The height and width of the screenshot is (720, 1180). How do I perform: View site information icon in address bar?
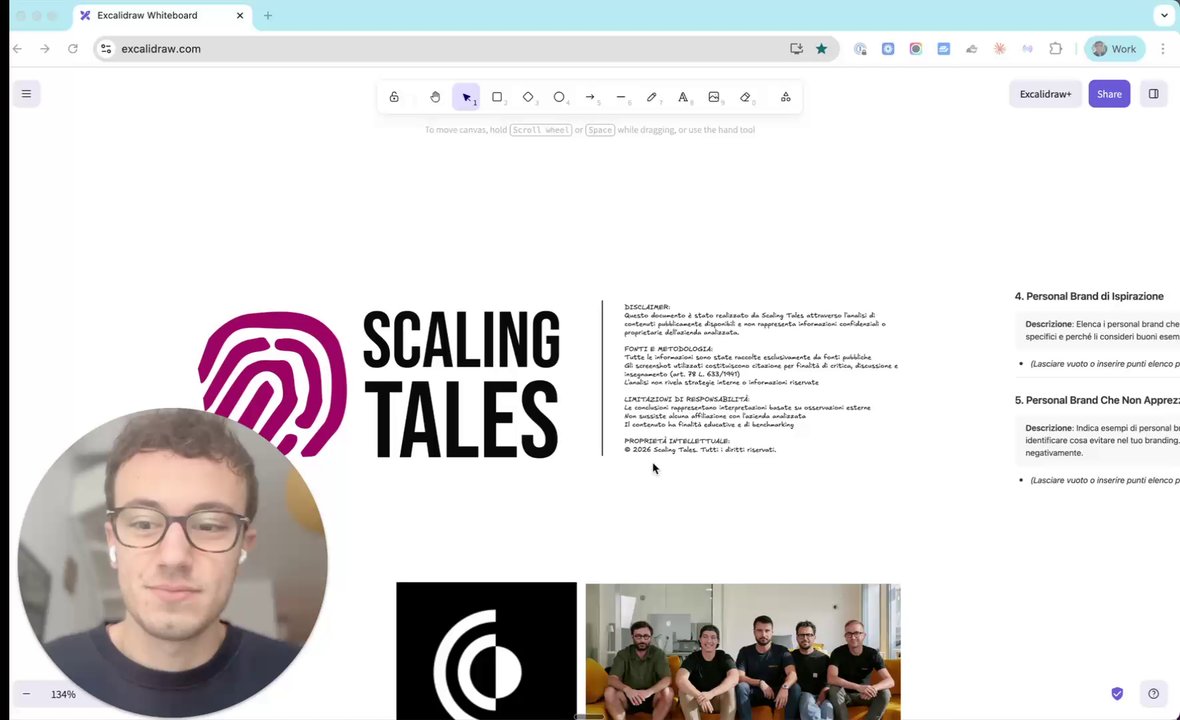106,49
